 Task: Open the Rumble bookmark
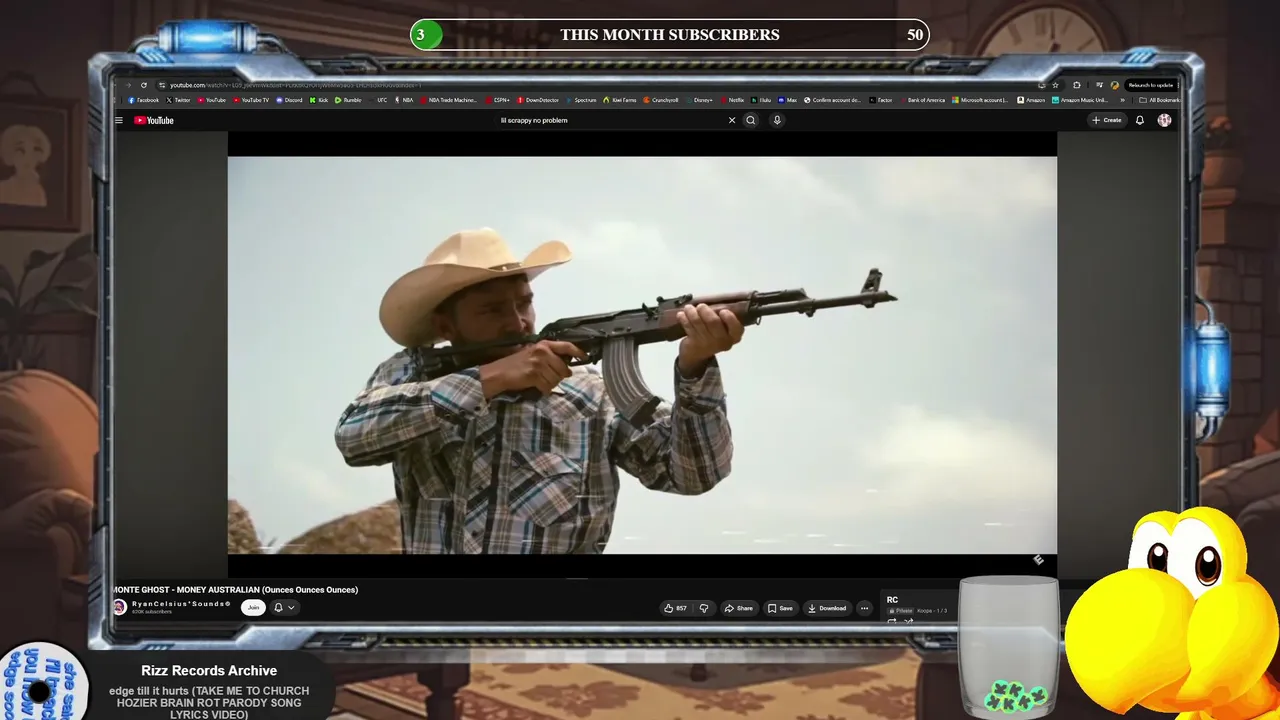click(x=348, y=100)
